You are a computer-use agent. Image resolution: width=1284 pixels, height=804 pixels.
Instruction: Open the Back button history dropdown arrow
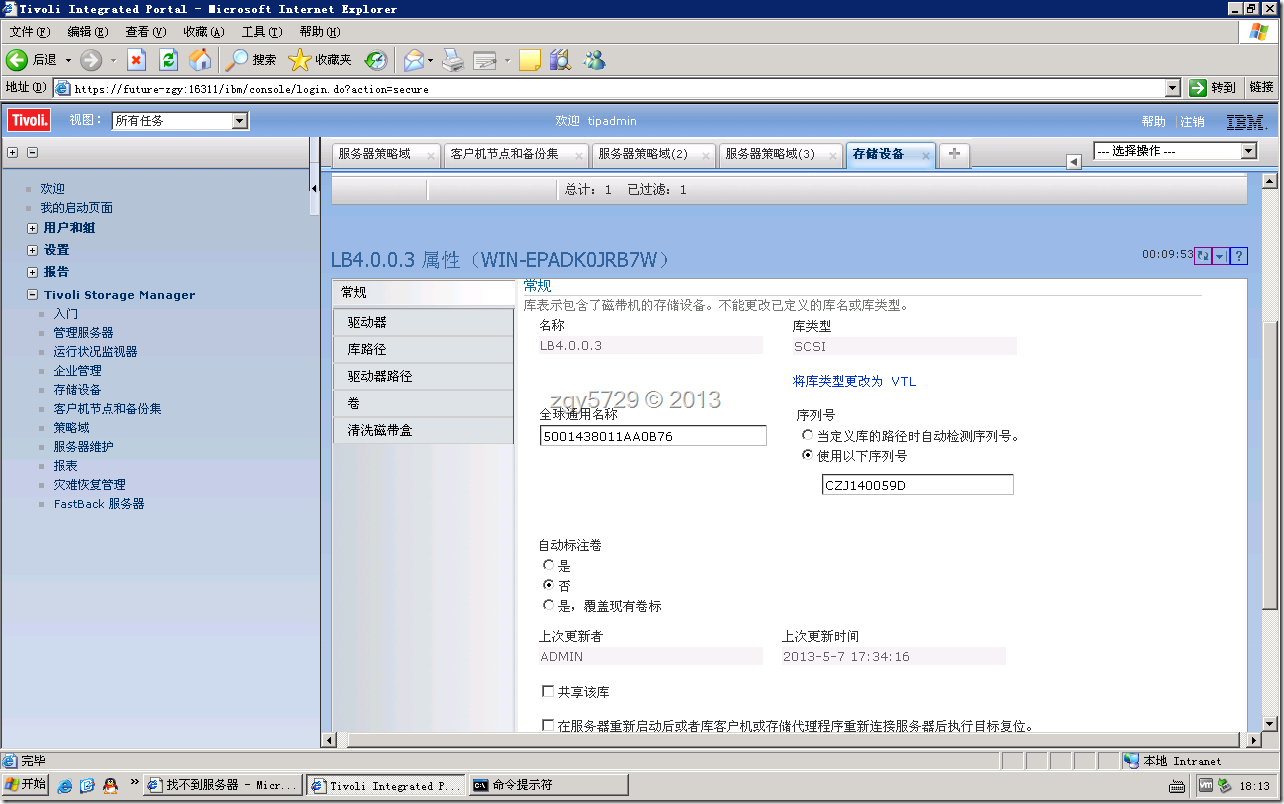[x=68, y=60]
